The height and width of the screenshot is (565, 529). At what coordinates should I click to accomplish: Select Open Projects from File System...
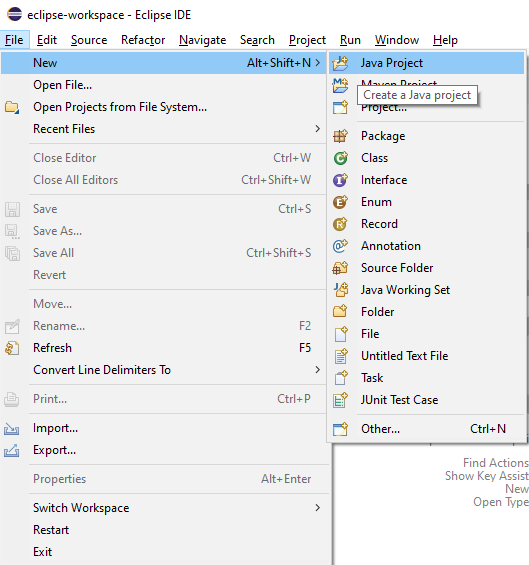(x=163, y=107)
